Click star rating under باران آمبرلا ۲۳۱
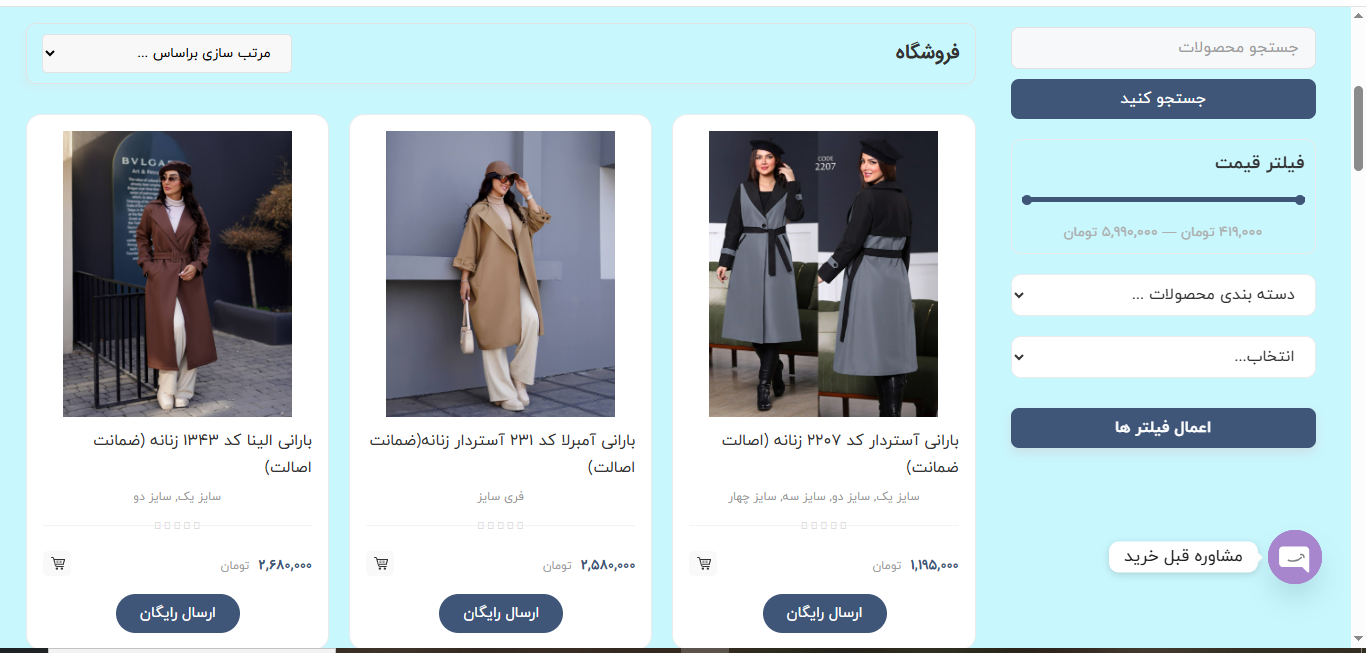This screenshot has width=1366, height=653. pos(501,525)
